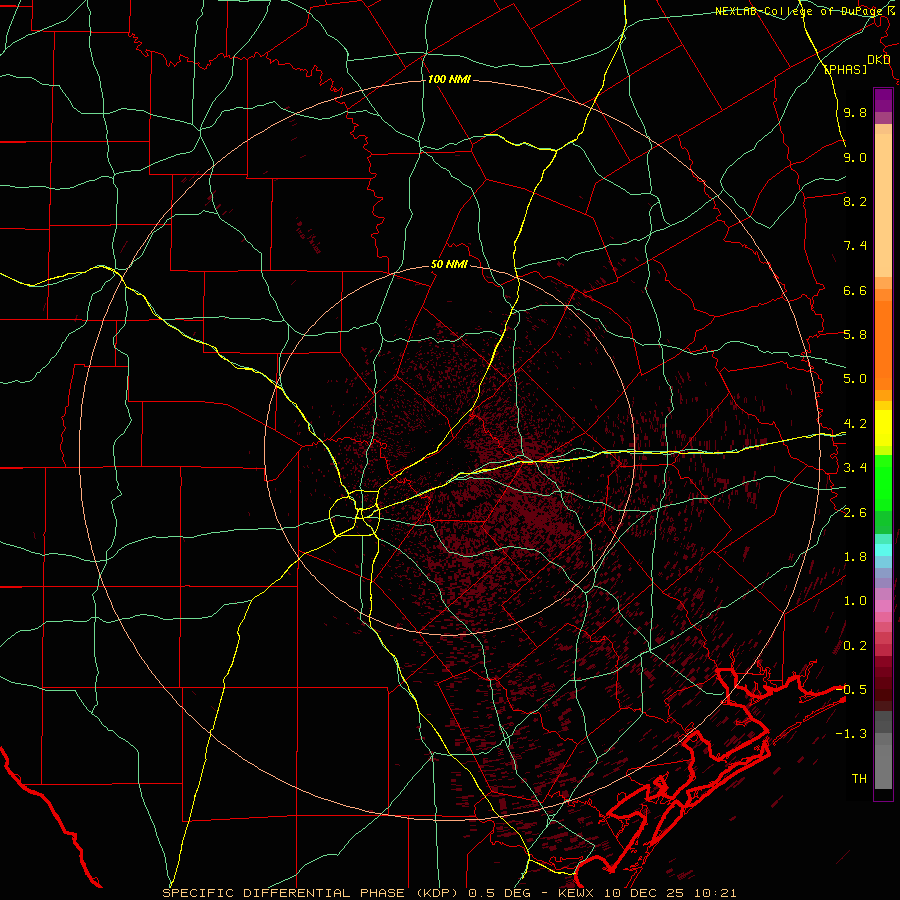Click the 8.2 value on the color scale
The width and height of the screenshot is (900, 900).
tap(855, 201)
